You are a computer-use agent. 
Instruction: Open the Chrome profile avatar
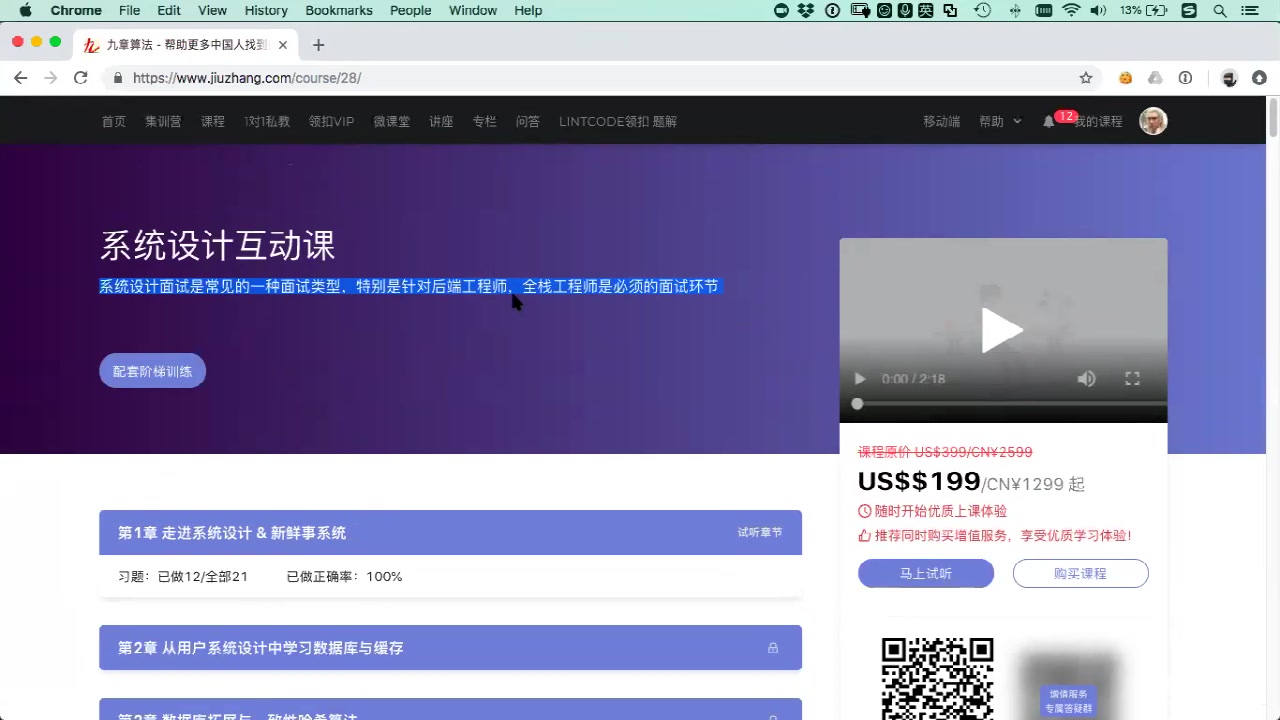(x=1230, y=78)
